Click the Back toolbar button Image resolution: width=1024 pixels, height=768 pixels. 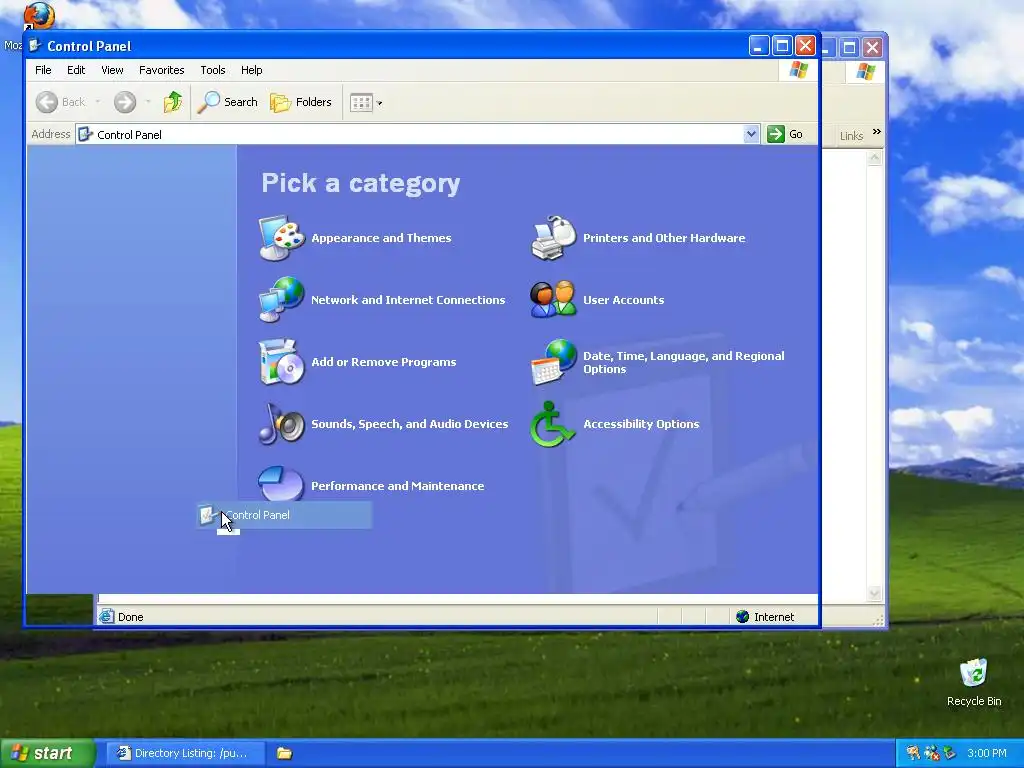coord(61,102)
